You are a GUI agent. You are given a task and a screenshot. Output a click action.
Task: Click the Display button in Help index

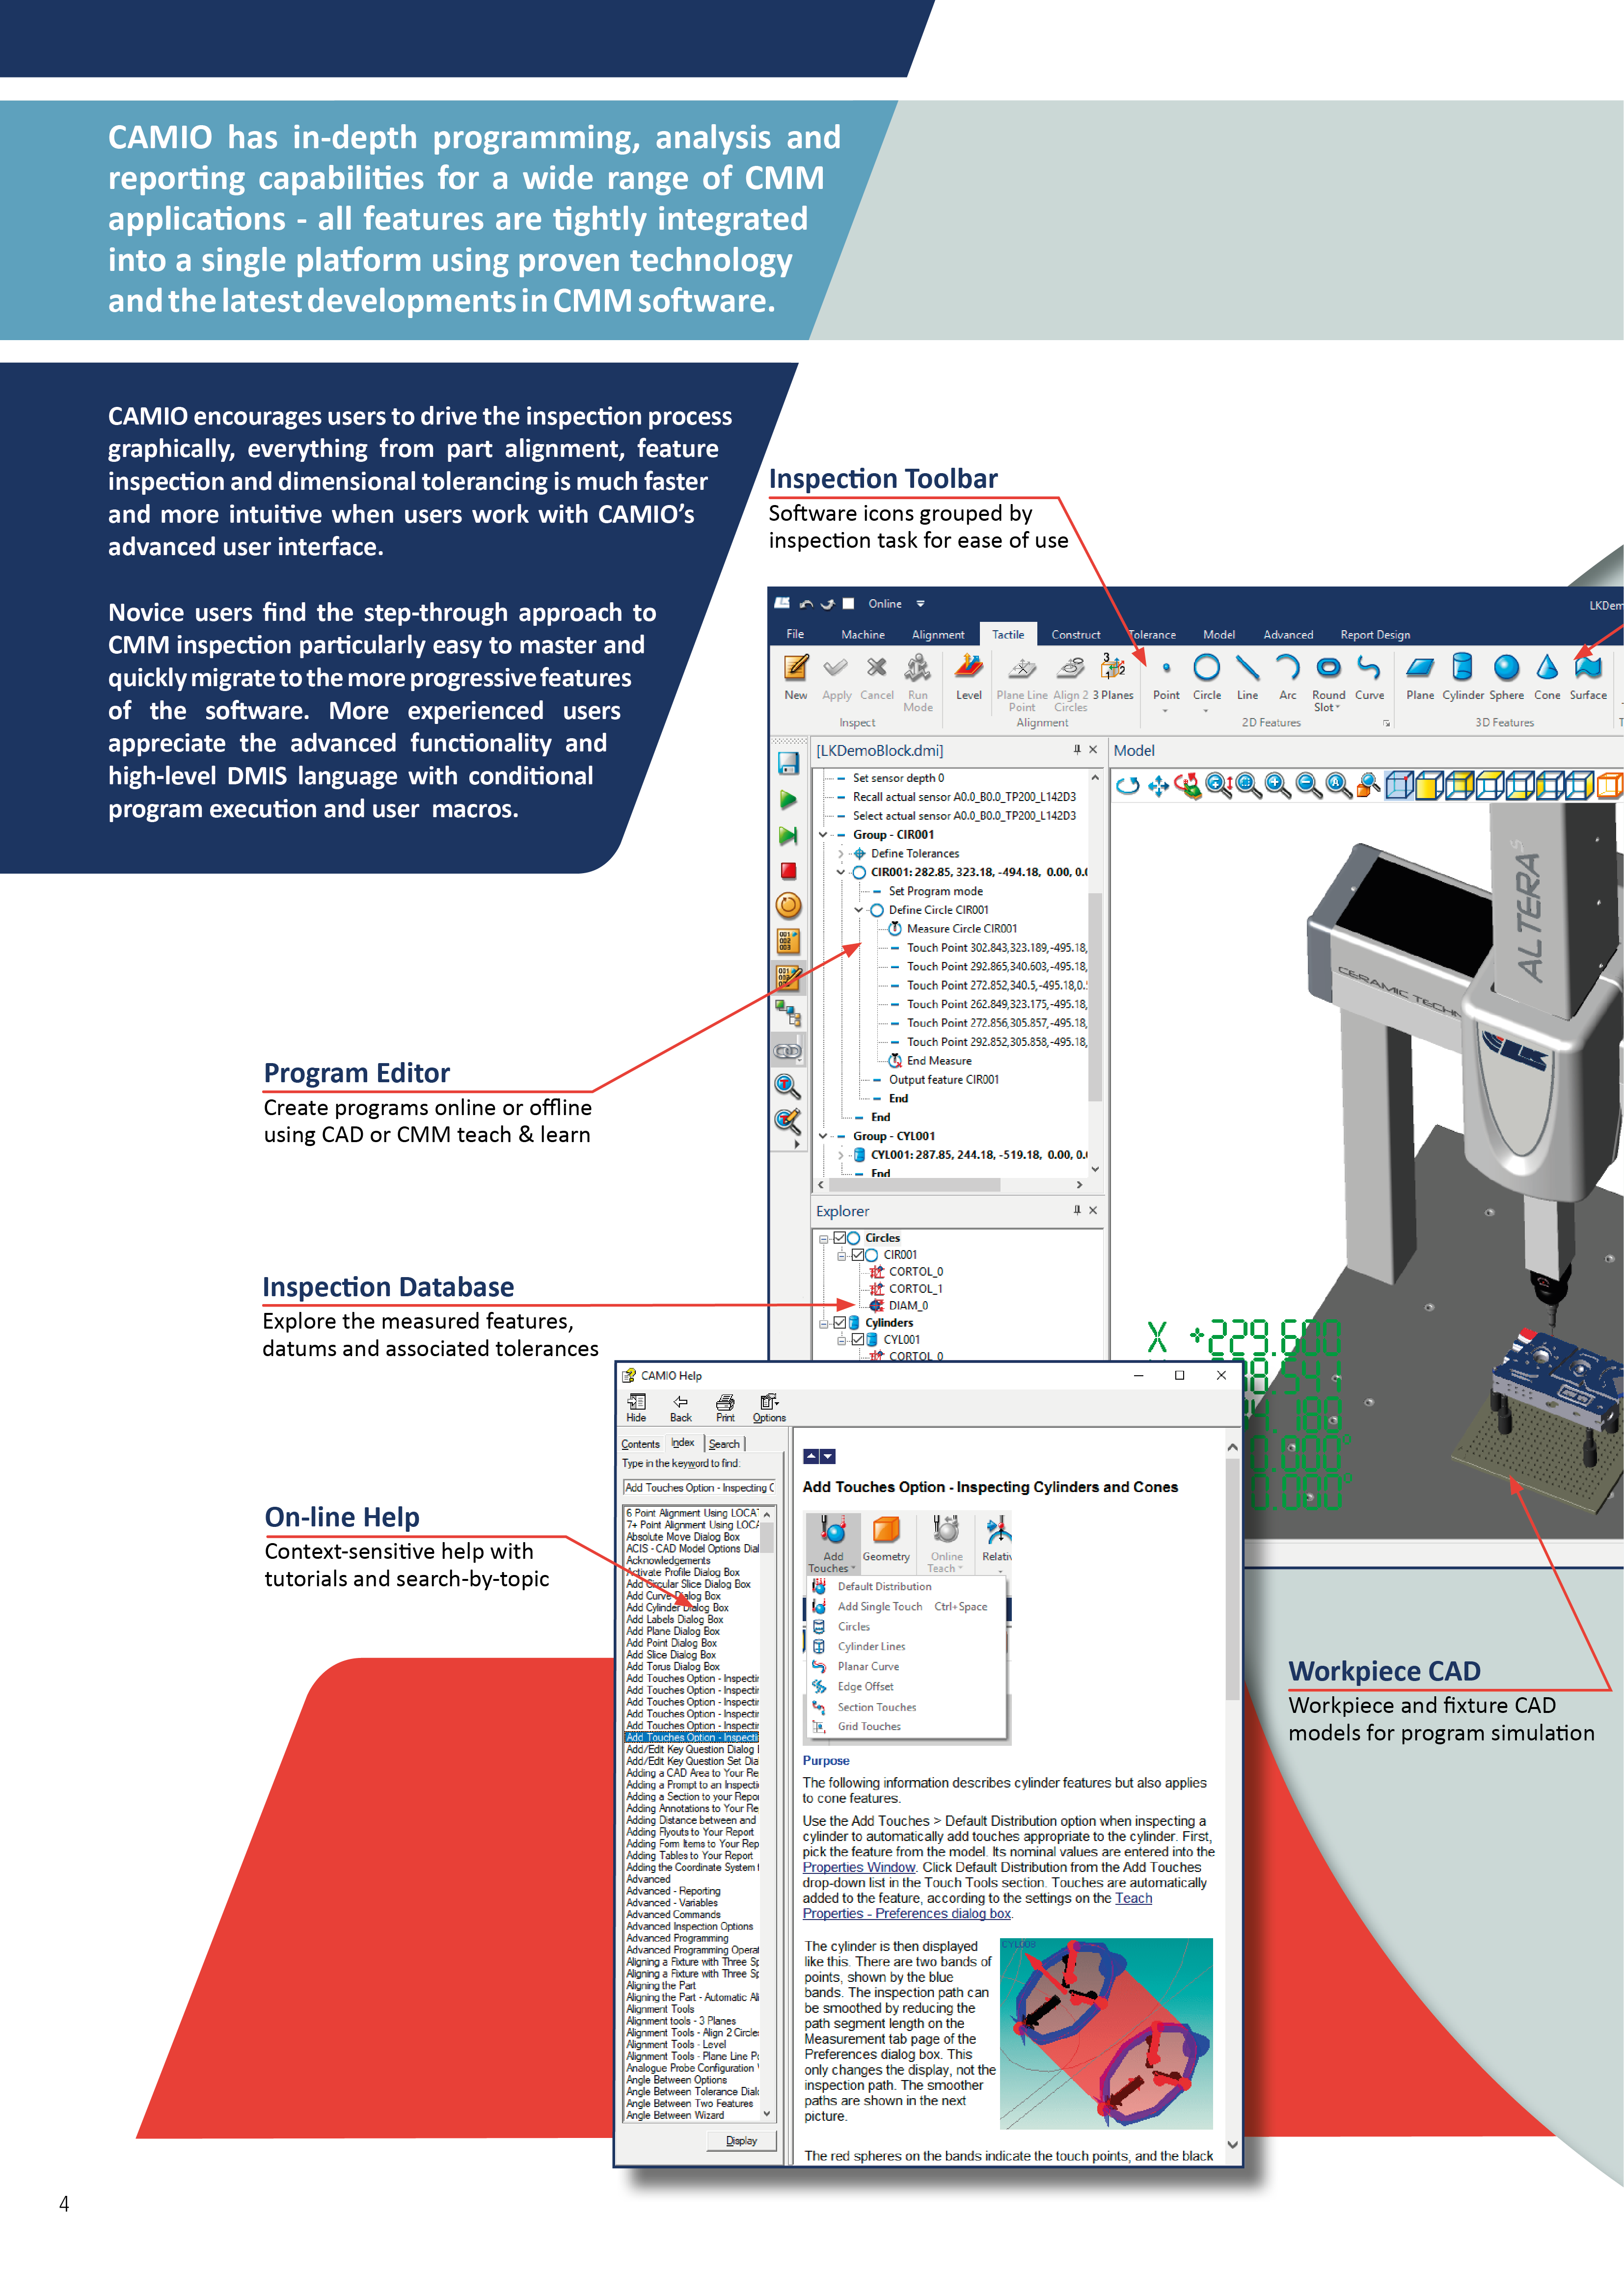coord(741,2141)
